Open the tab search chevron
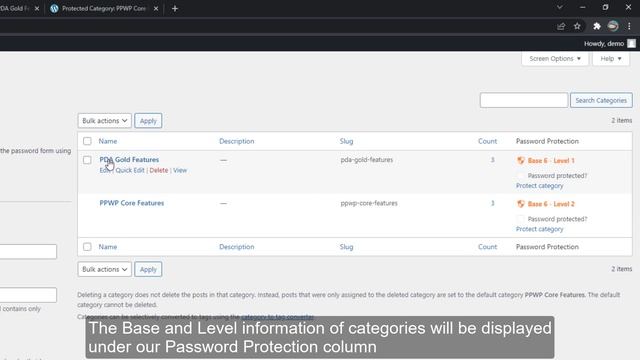This screenshot has height=360, width=640. (560, 7)
